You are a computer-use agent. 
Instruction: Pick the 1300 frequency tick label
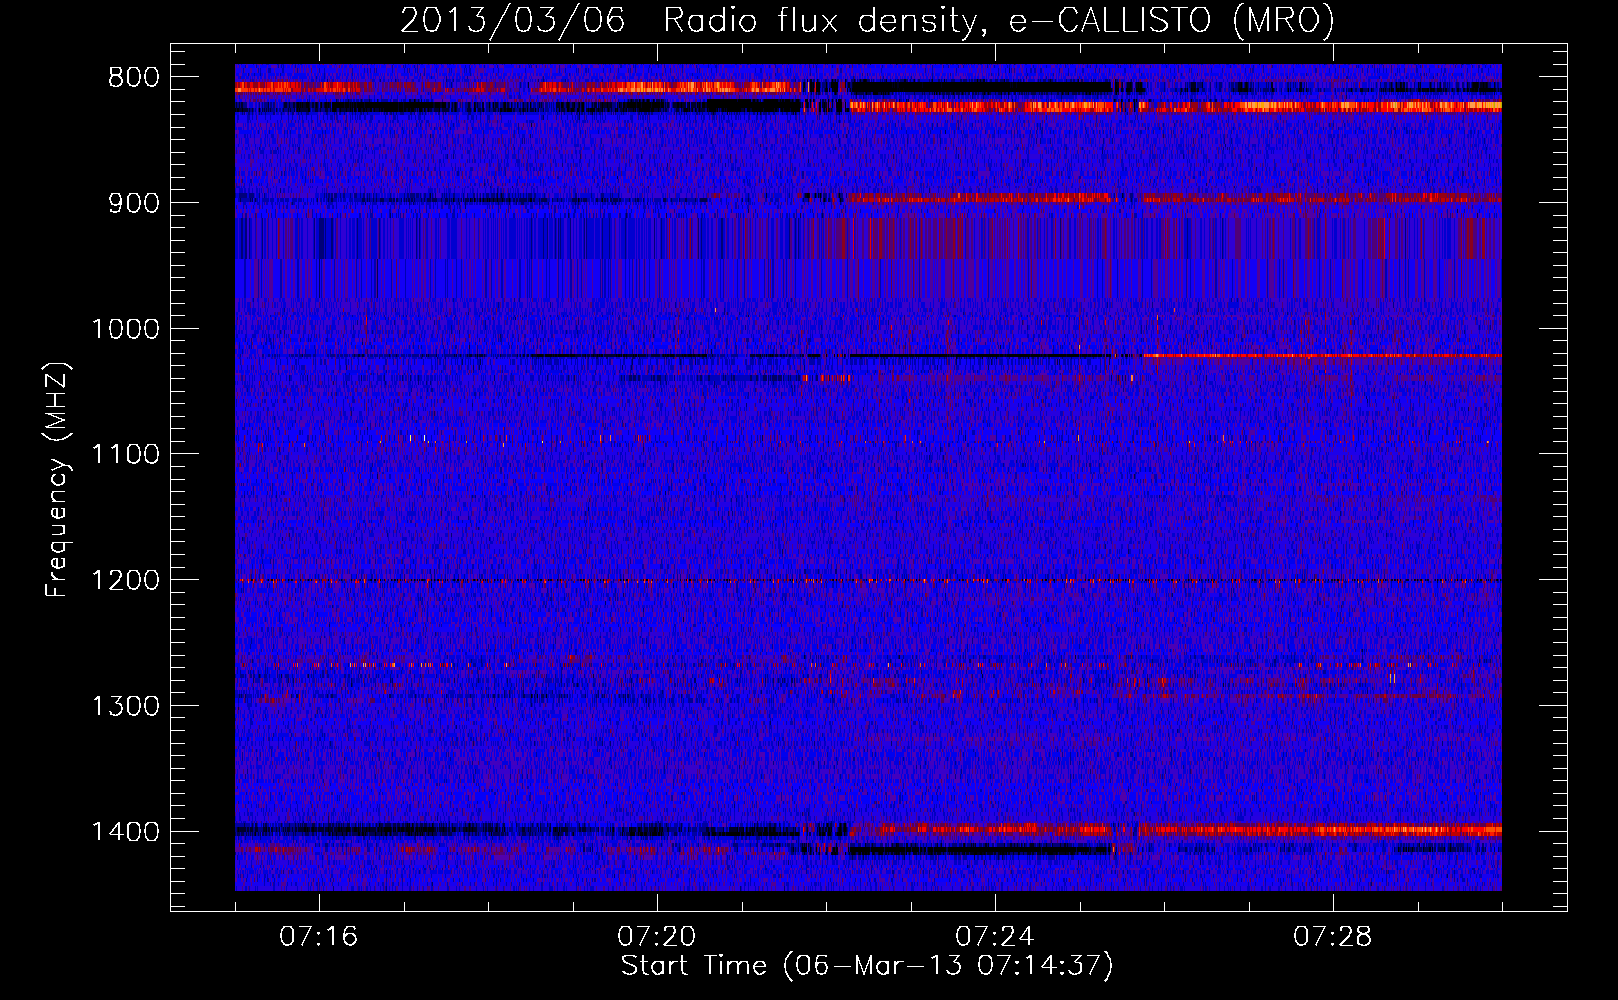(x=125, y=706)
